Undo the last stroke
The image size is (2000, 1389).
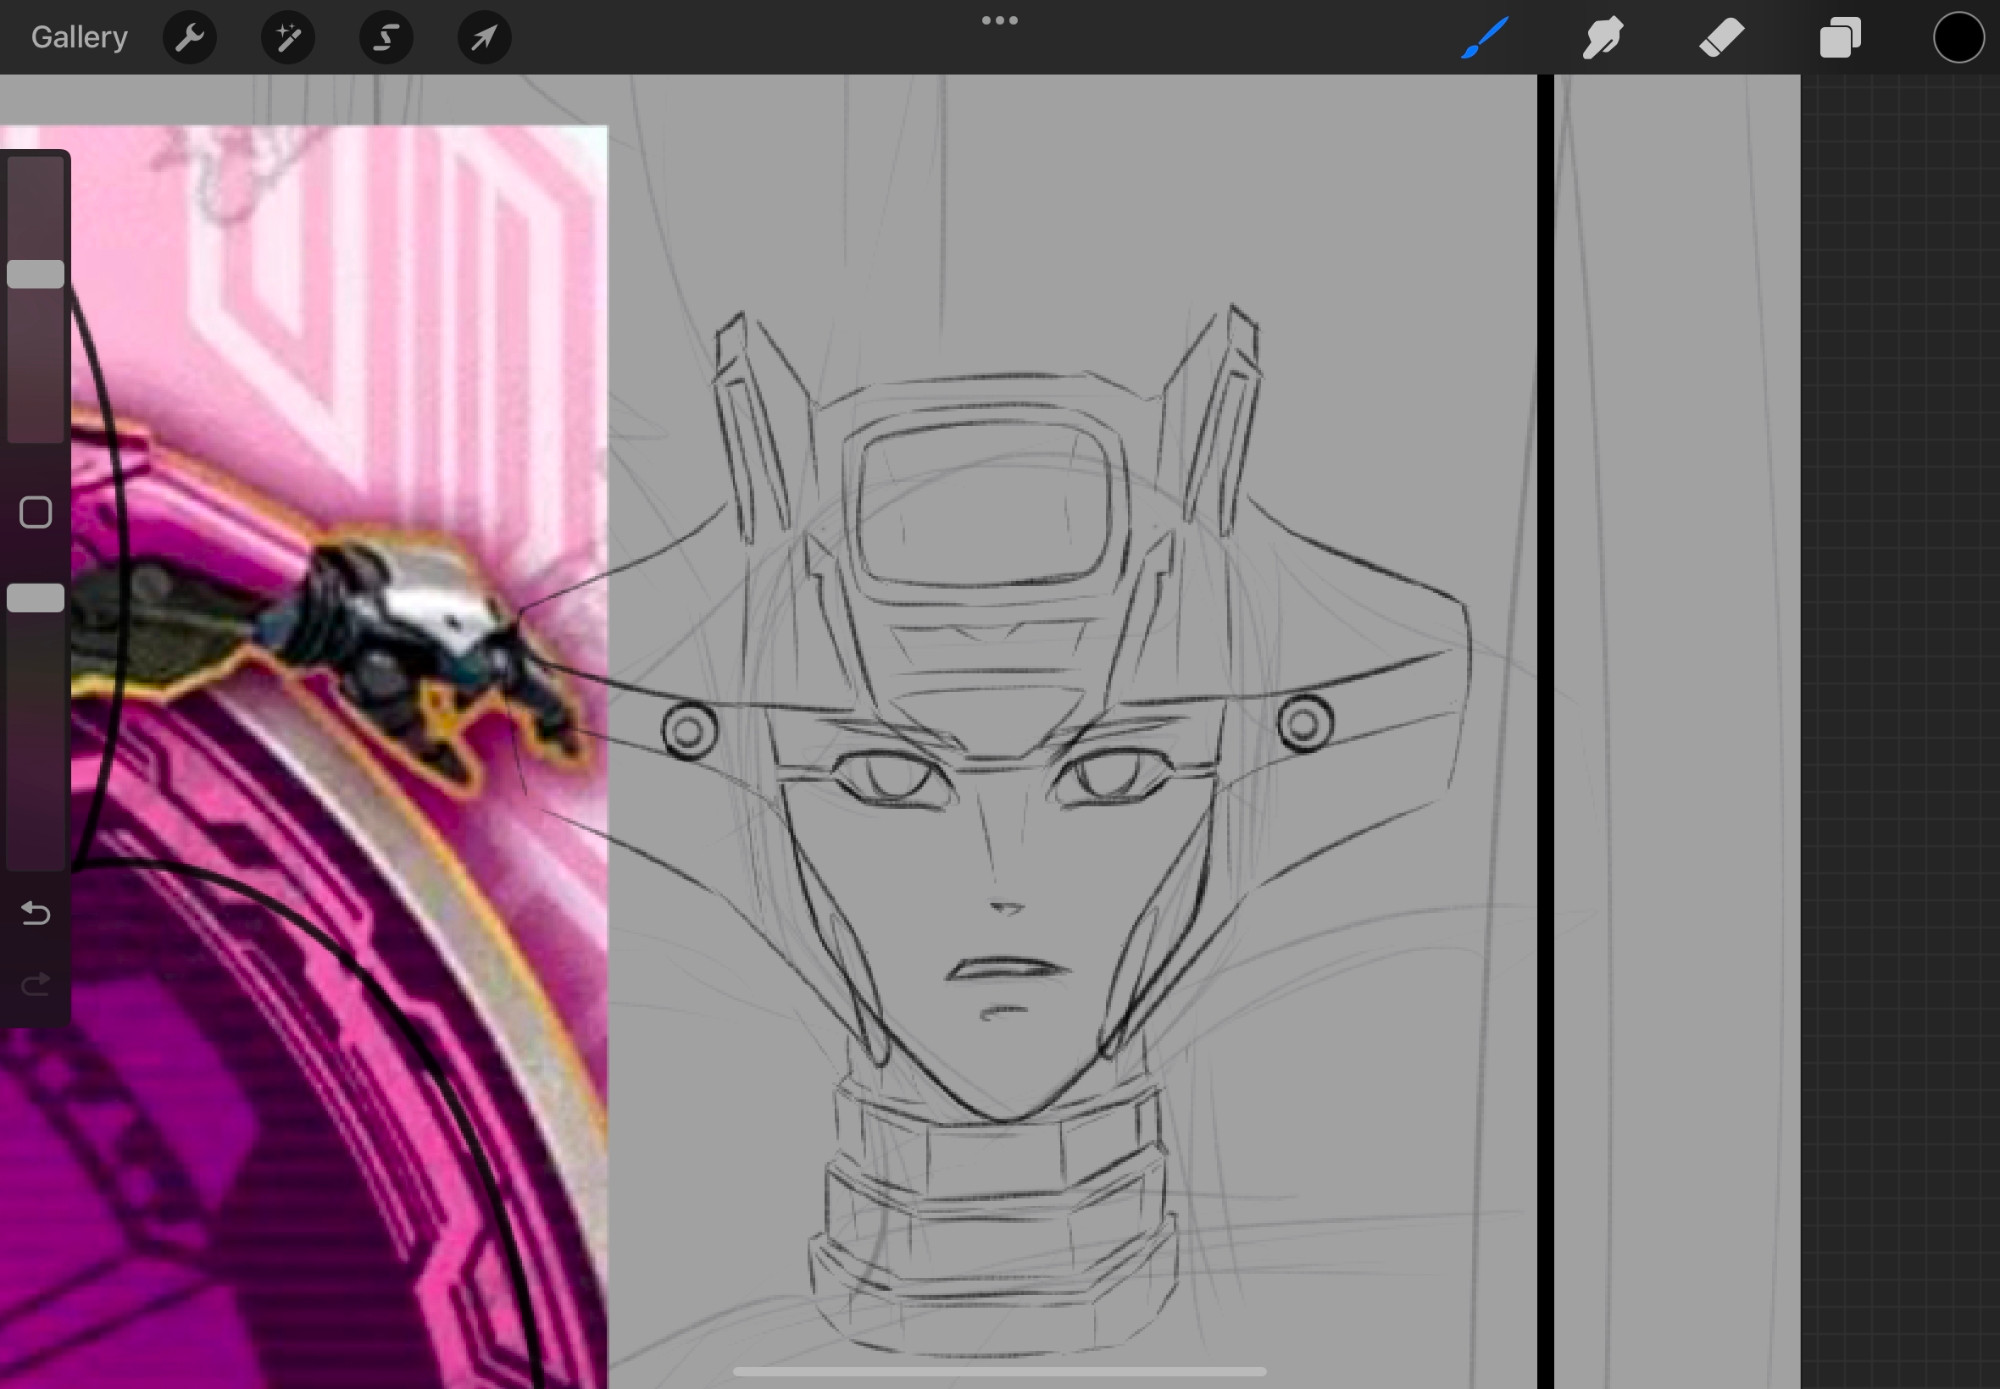tap(36, 913)
